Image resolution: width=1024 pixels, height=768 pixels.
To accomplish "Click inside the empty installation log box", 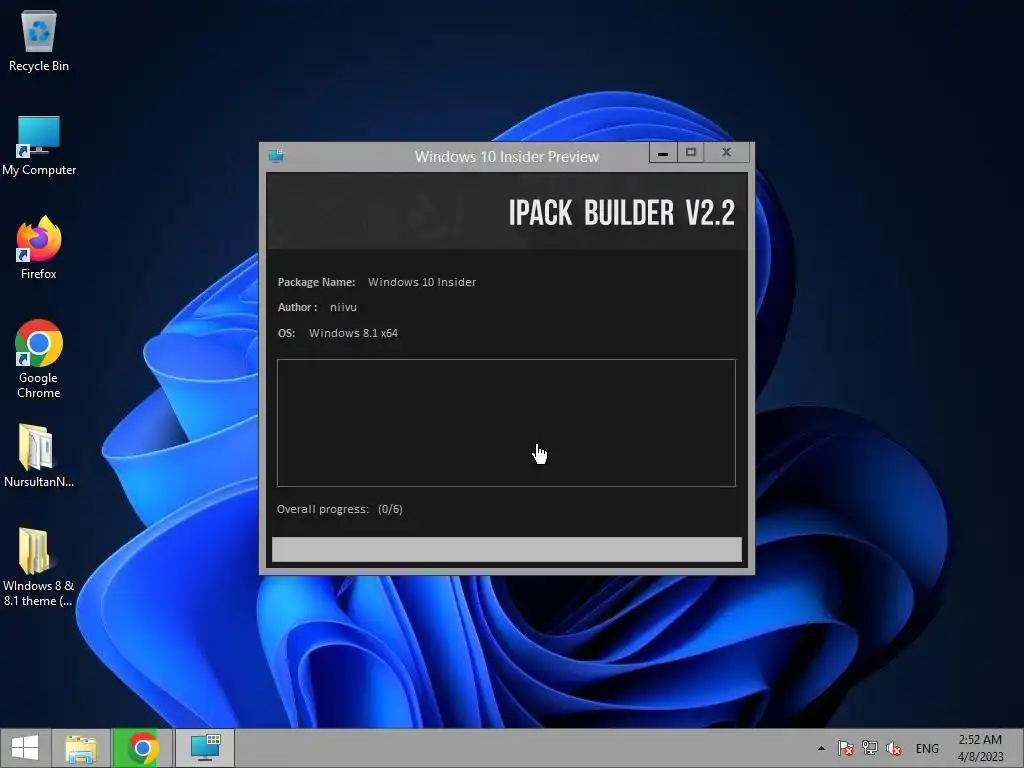I will (x=506, y=423).
